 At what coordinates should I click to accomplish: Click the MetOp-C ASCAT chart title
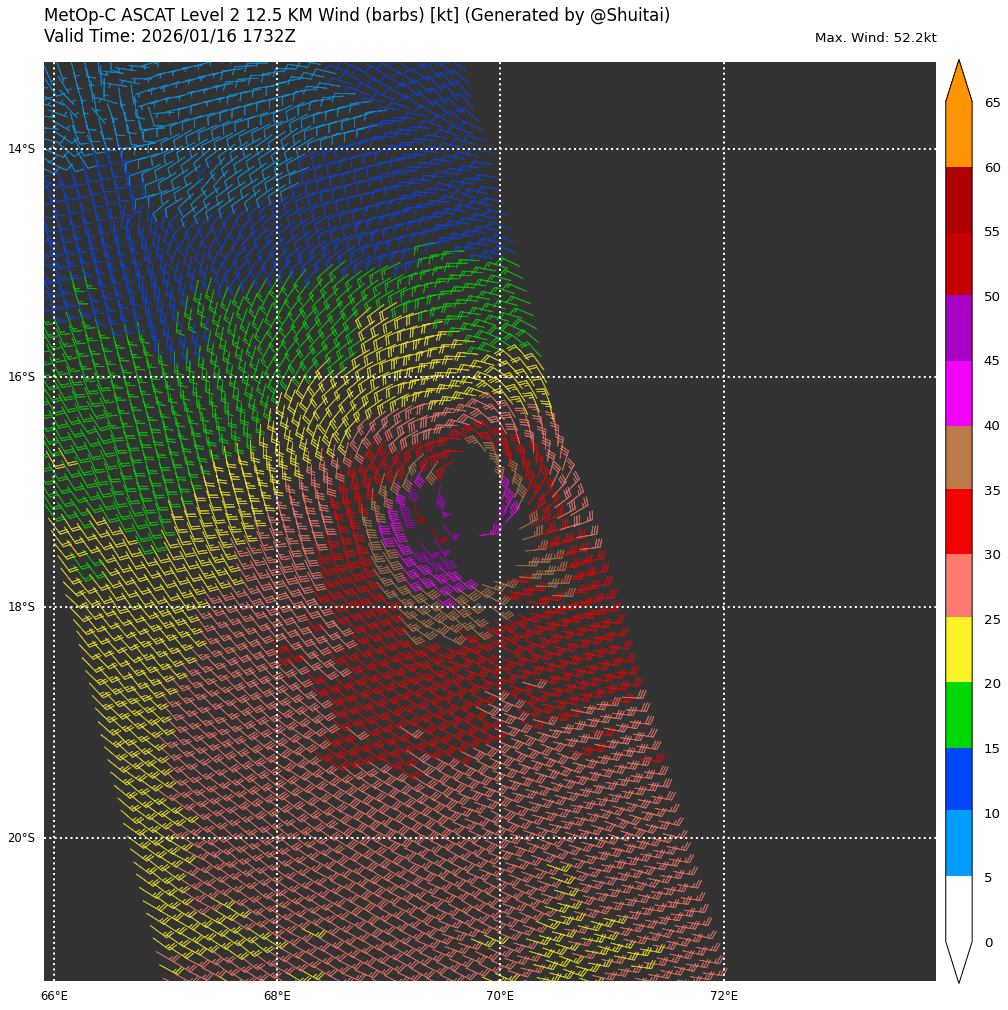(357, 16)
